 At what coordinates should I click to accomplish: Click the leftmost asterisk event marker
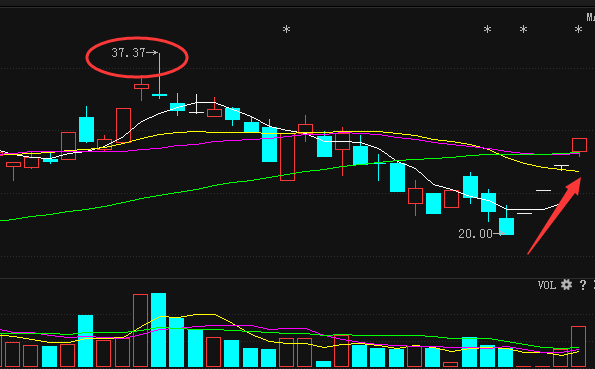286,29
